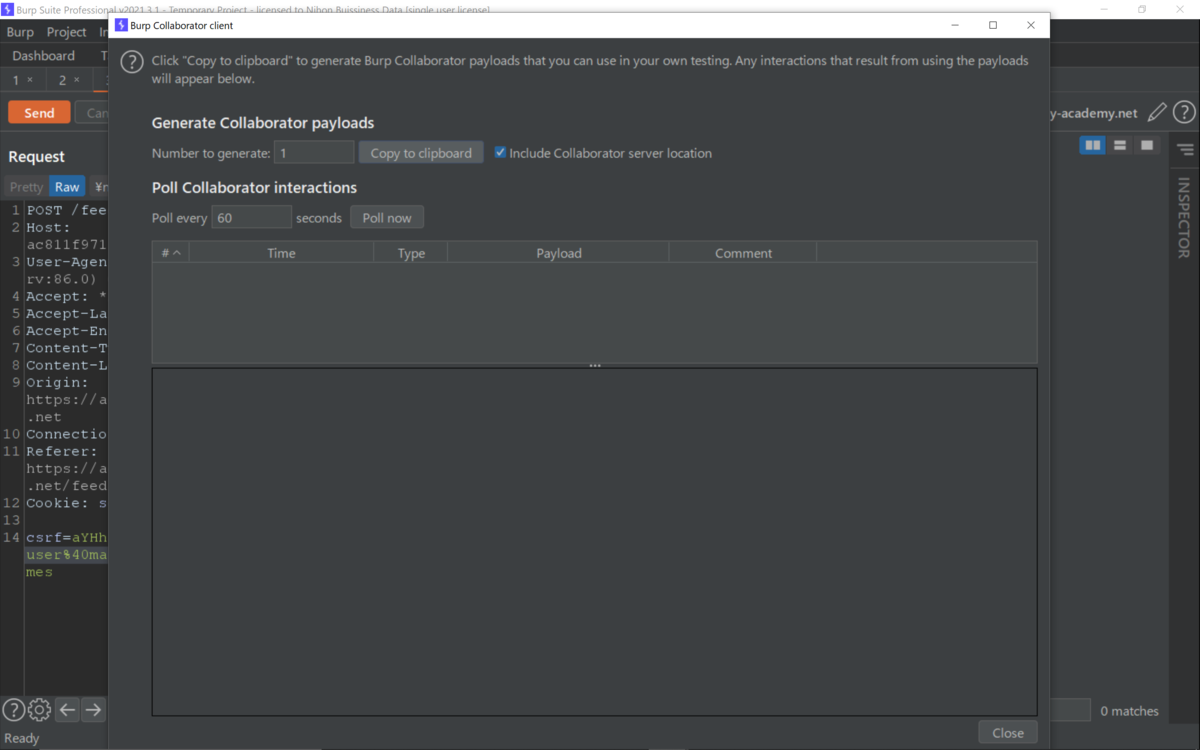This screenshot has width=1200, height=750.
Task: Select side-by-side layout icon
Action: [1093, 146]
